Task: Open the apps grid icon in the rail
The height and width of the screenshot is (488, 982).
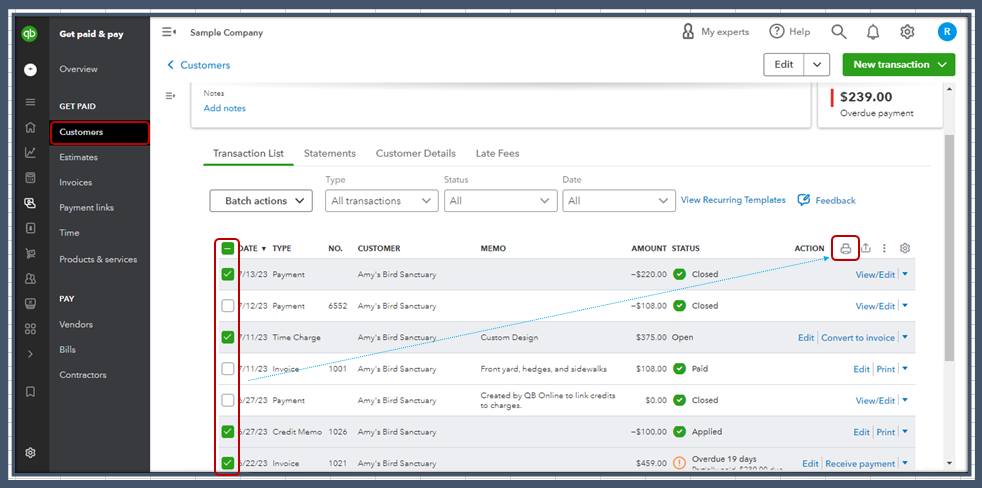Action: click(30, 329)
